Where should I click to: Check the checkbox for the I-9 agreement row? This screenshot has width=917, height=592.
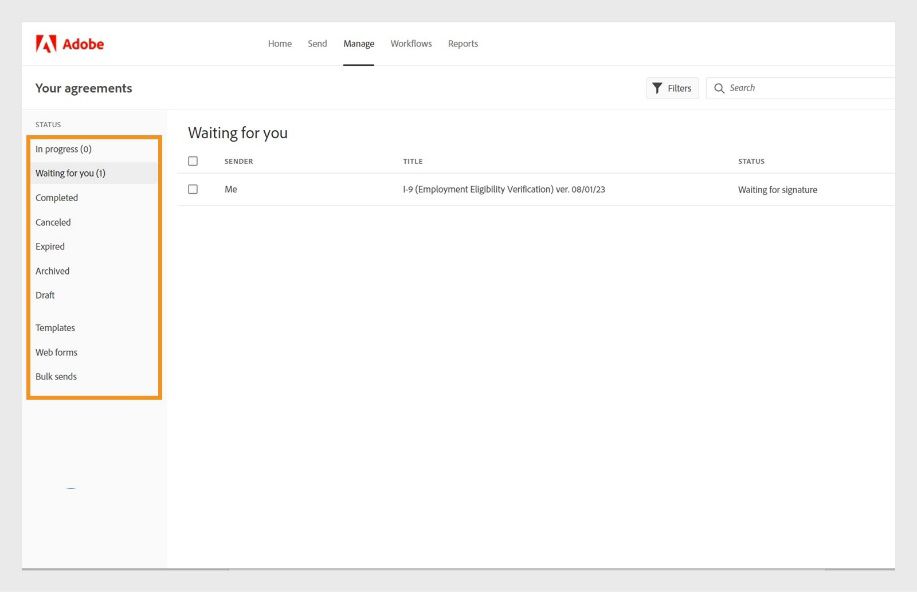click(x=193, y=189)
